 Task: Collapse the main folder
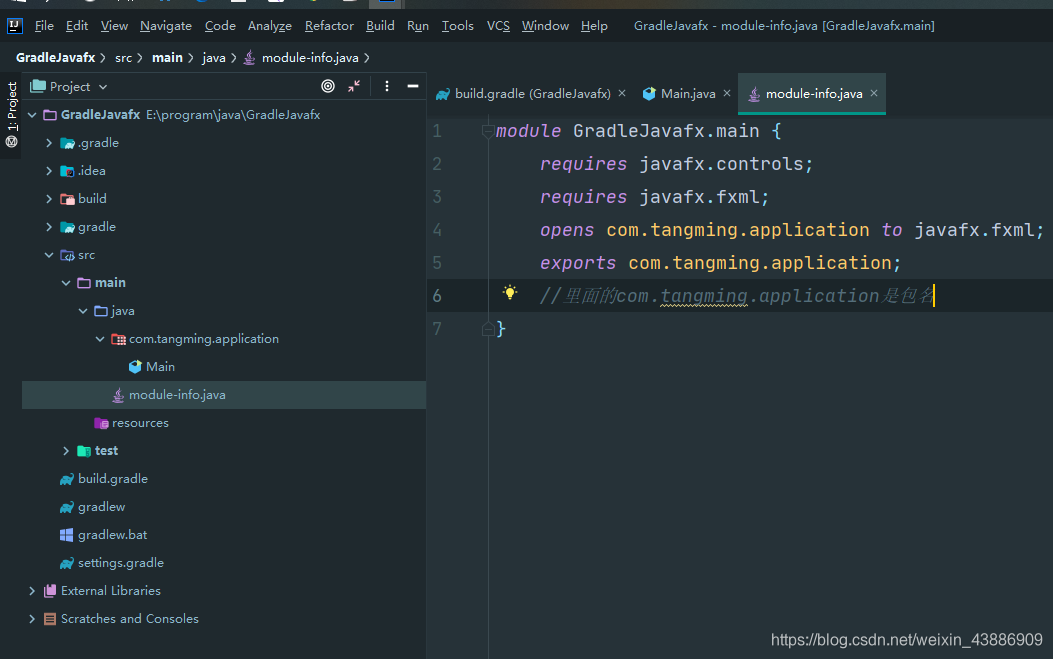click(x=66, y=283)
